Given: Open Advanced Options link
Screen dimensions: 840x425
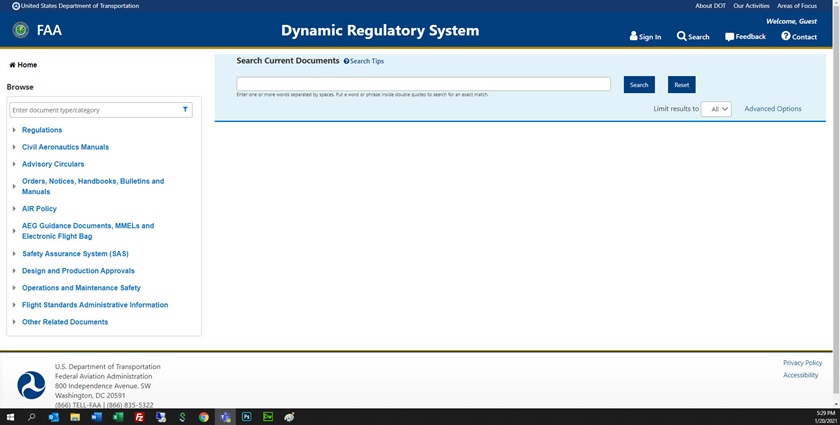Looking at the screenshot, I should (x=773, y=109).
